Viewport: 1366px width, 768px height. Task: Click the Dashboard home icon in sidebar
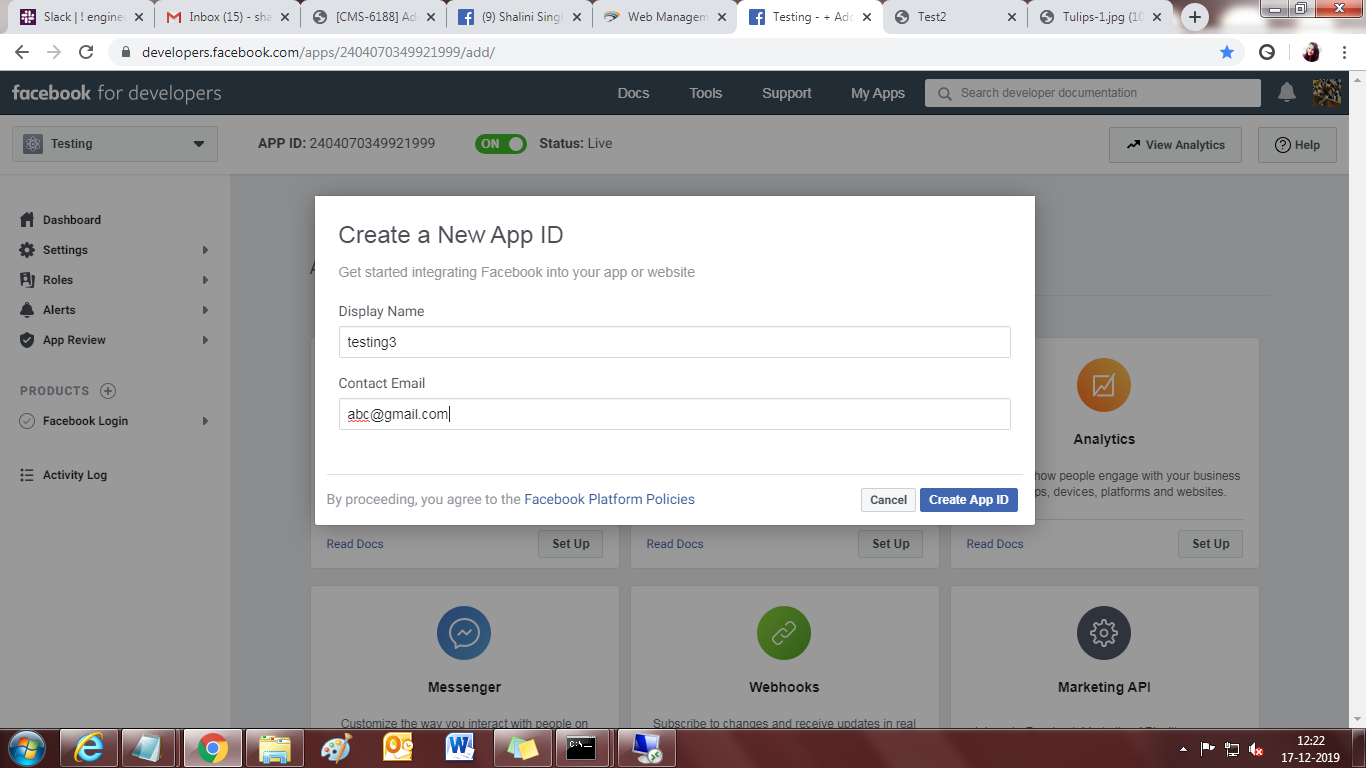tap(27, 220)
